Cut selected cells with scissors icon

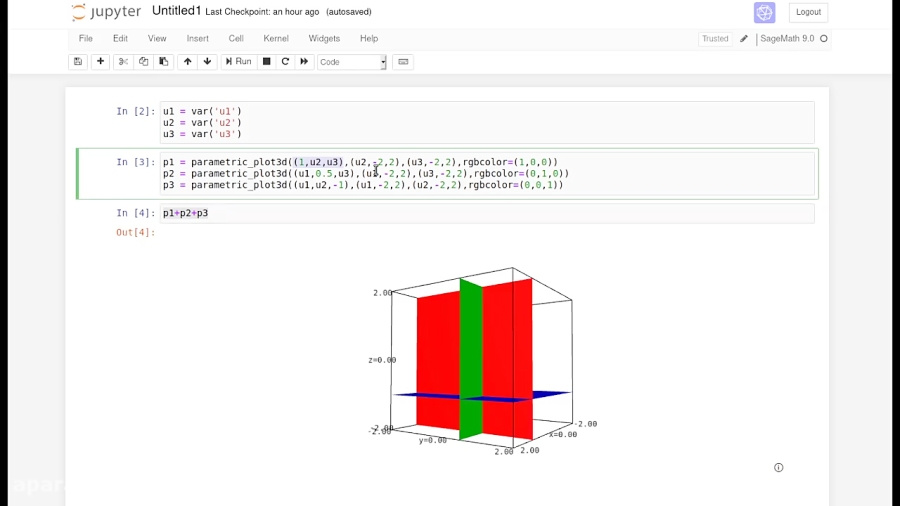point(123,62)
